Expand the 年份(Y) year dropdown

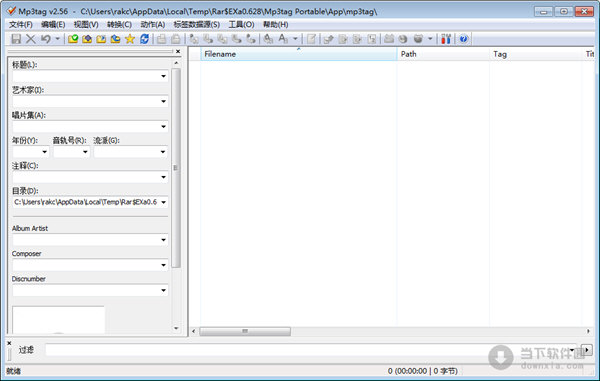44,152
